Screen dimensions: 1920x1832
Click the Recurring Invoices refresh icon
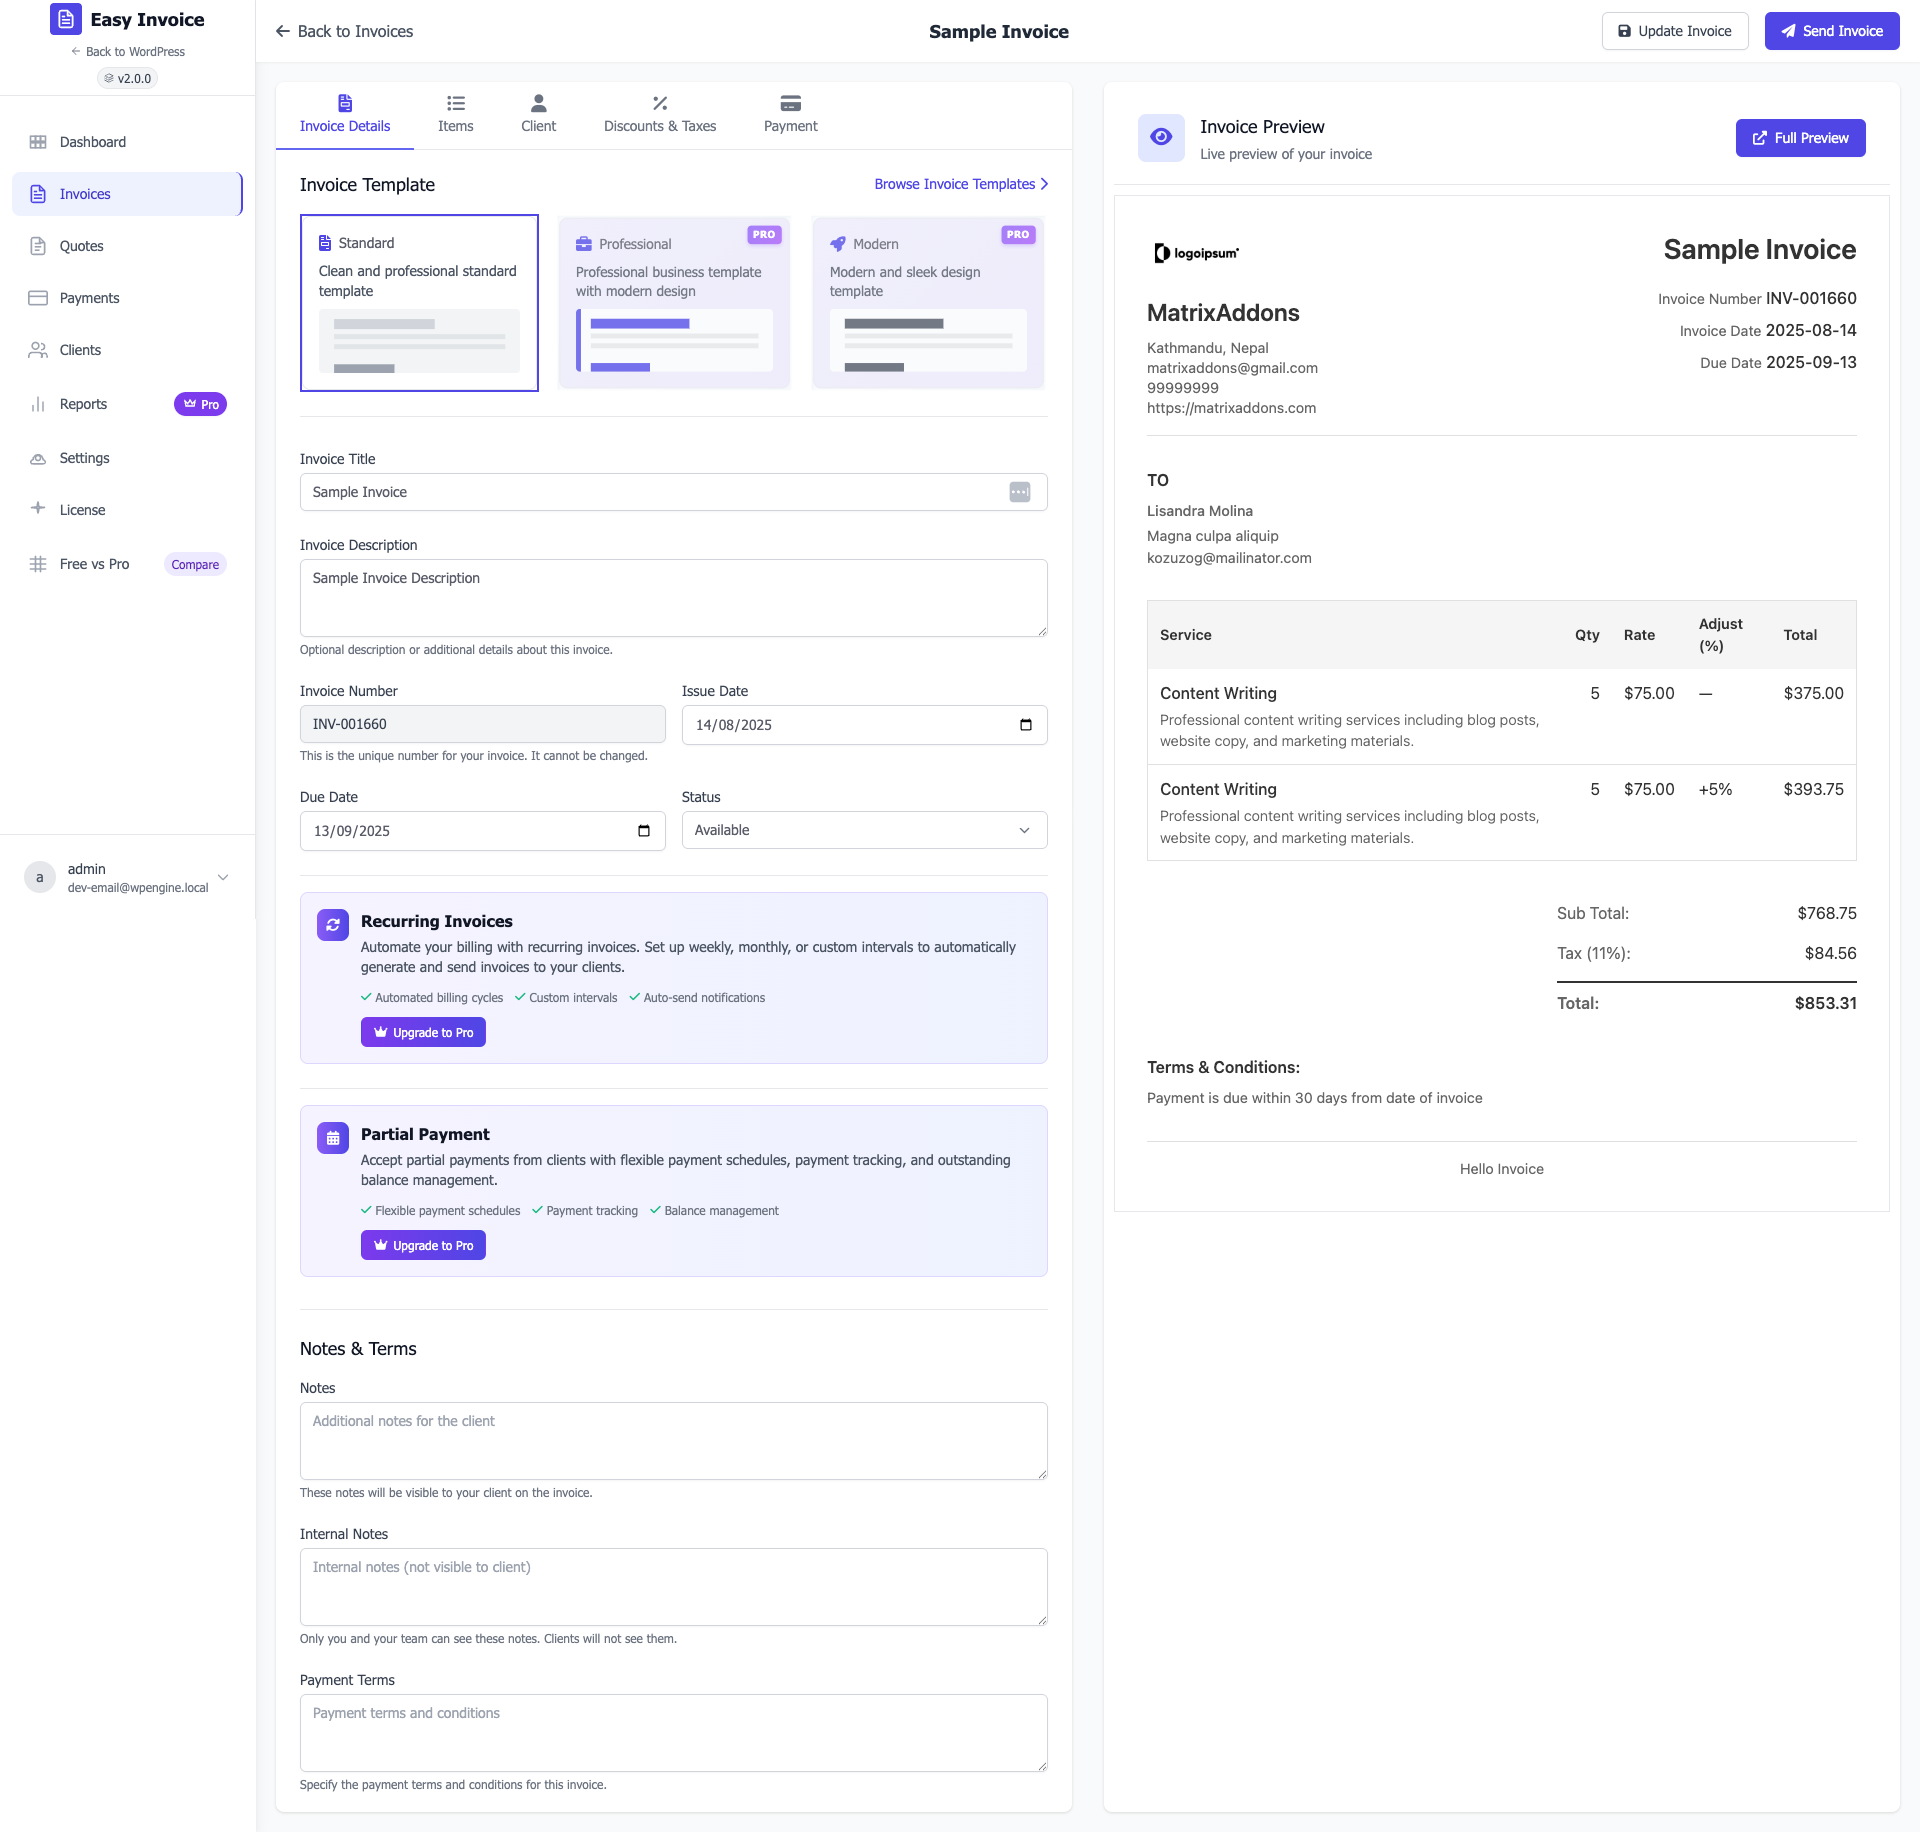[333, 925]
